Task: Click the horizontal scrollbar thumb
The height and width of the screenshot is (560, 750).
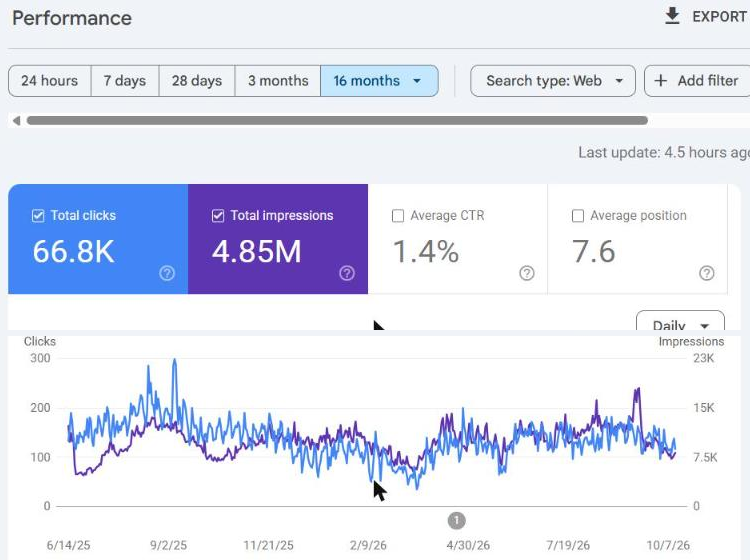Action: tap(337, 121)
